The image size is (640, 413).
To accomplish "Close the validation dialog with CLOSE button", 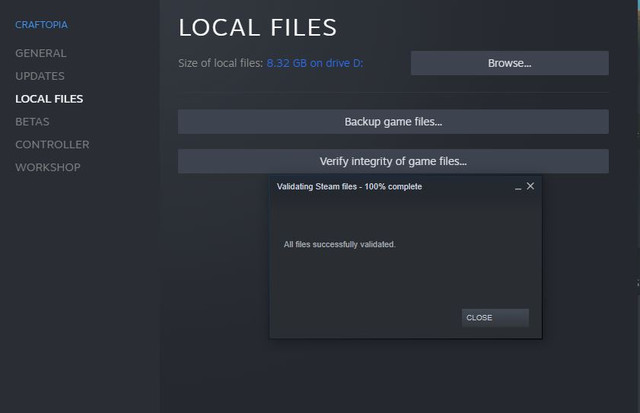I will (x=495, y=318).
